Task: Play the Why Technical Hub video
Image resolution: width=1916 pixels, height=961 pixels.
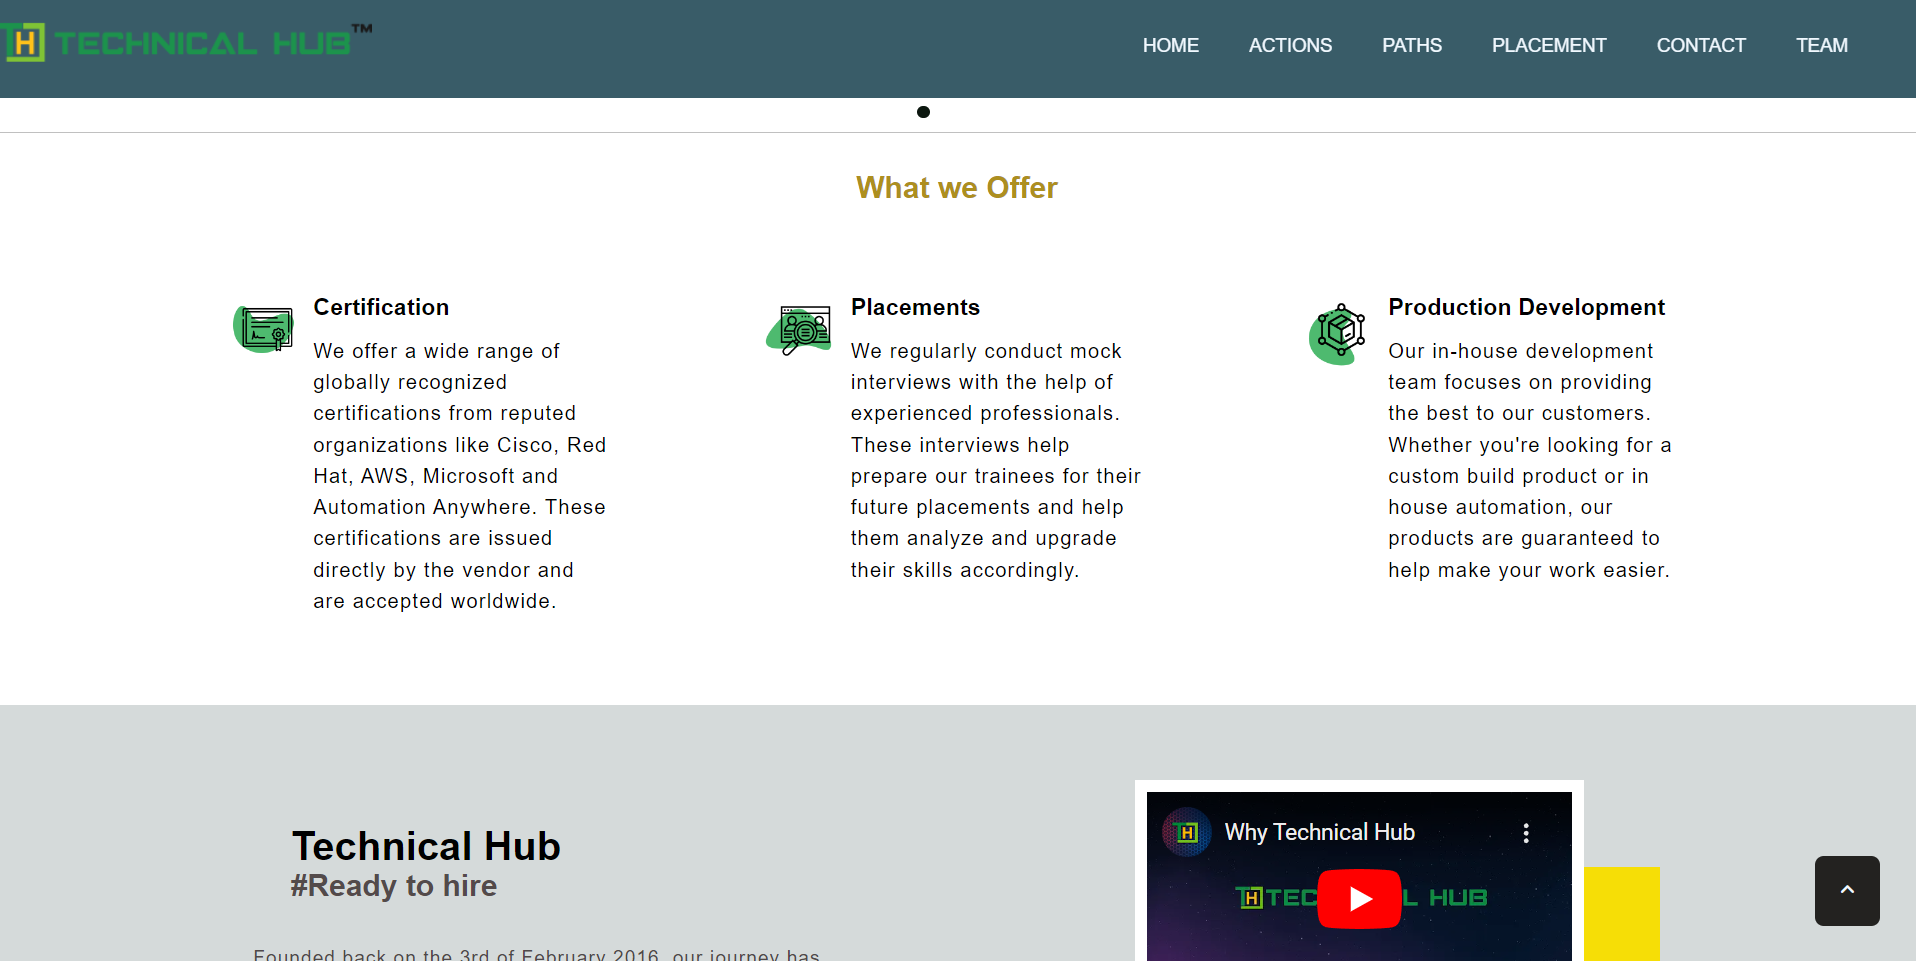Action: tap(1359, 898)
